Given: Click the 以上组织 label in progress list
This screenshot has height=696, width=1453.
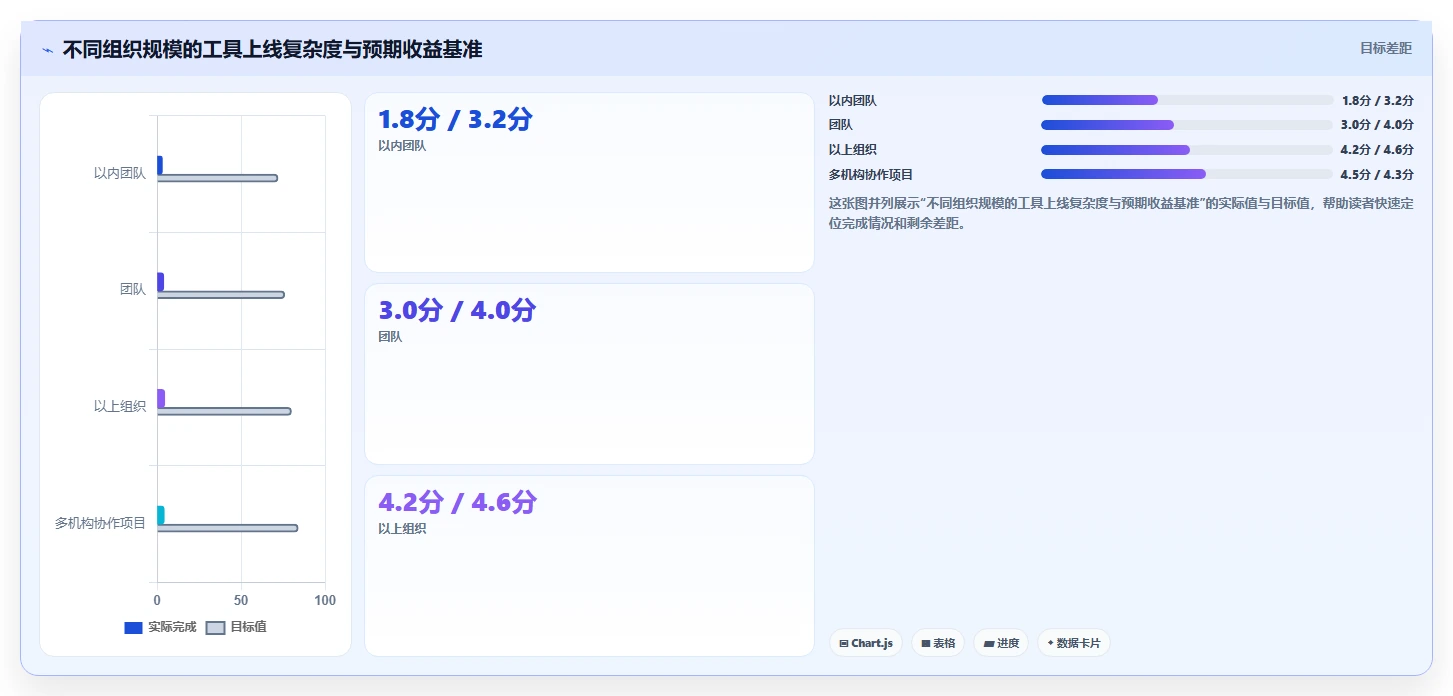Looking at the screenshot, I should (x=853, y=150).
